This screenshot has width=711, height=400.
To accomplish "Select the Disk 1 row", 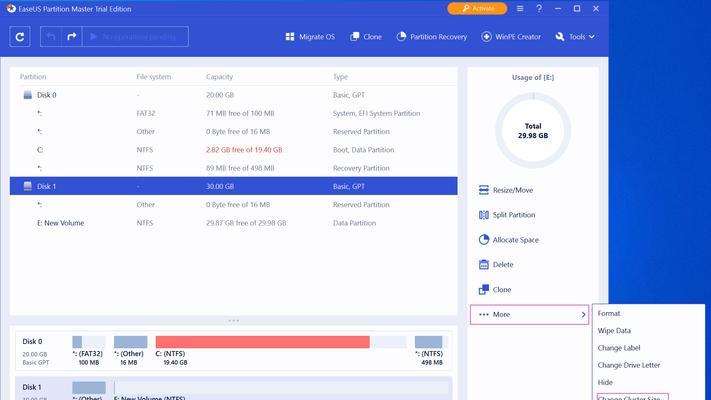I will point(234,186).
